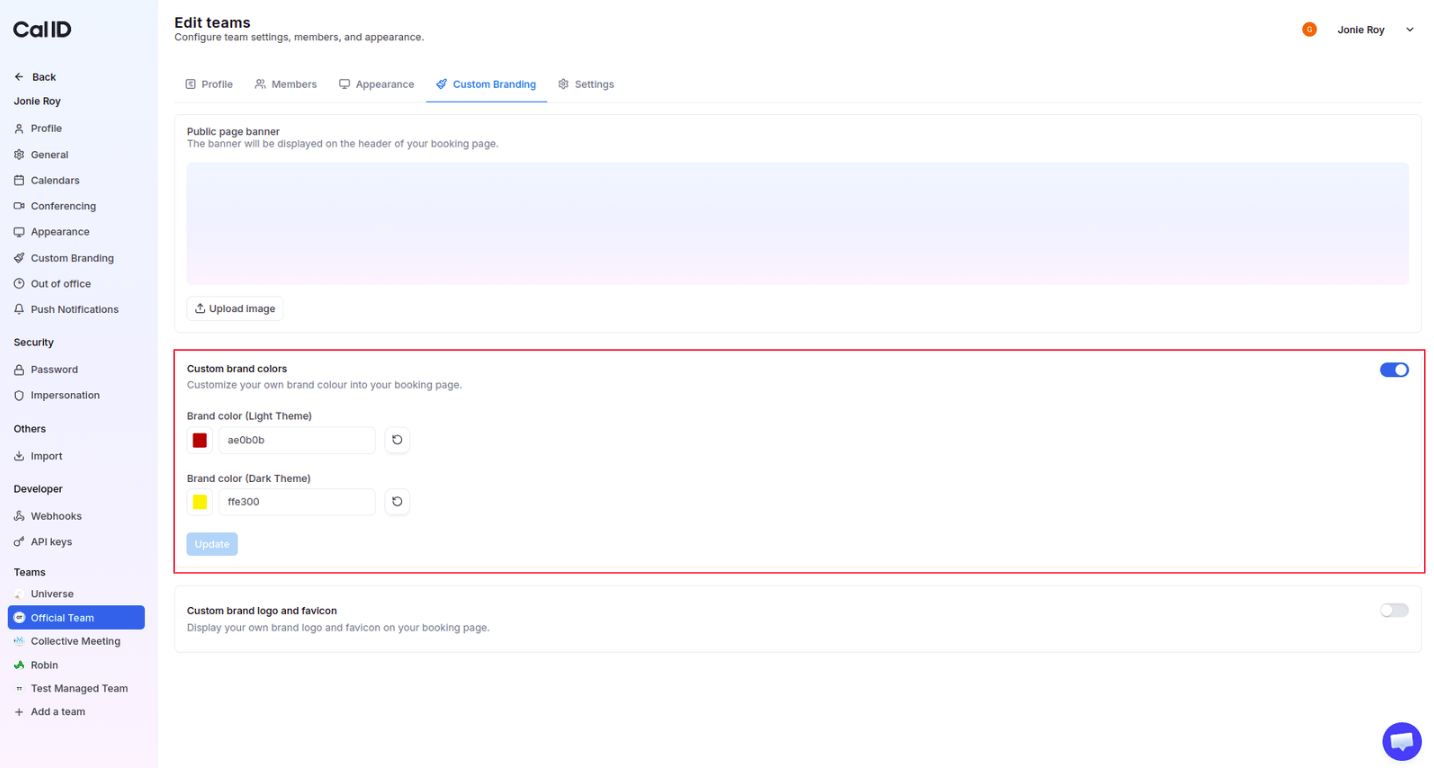1434x768 pixels.
Task: Click the Back arrow icon
Action: point(19,77)
